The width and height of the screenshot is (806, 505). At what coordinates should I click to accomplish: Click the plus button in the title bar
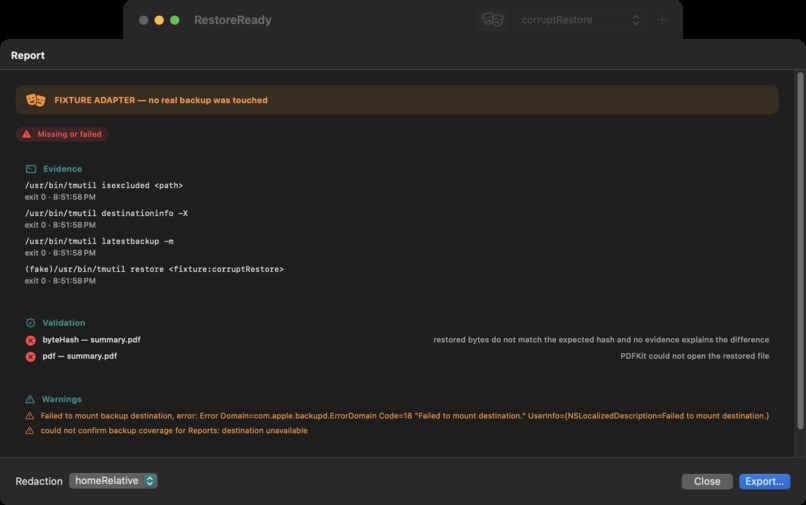[x=662, y=20]
